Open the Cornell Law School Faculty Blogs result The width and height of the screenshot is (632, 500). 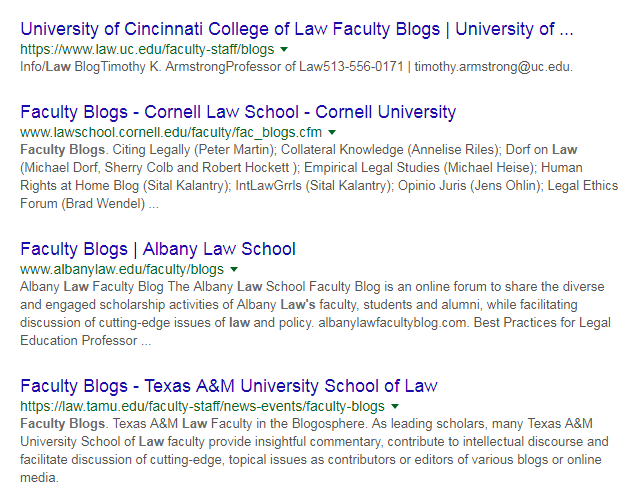[238, 111]
